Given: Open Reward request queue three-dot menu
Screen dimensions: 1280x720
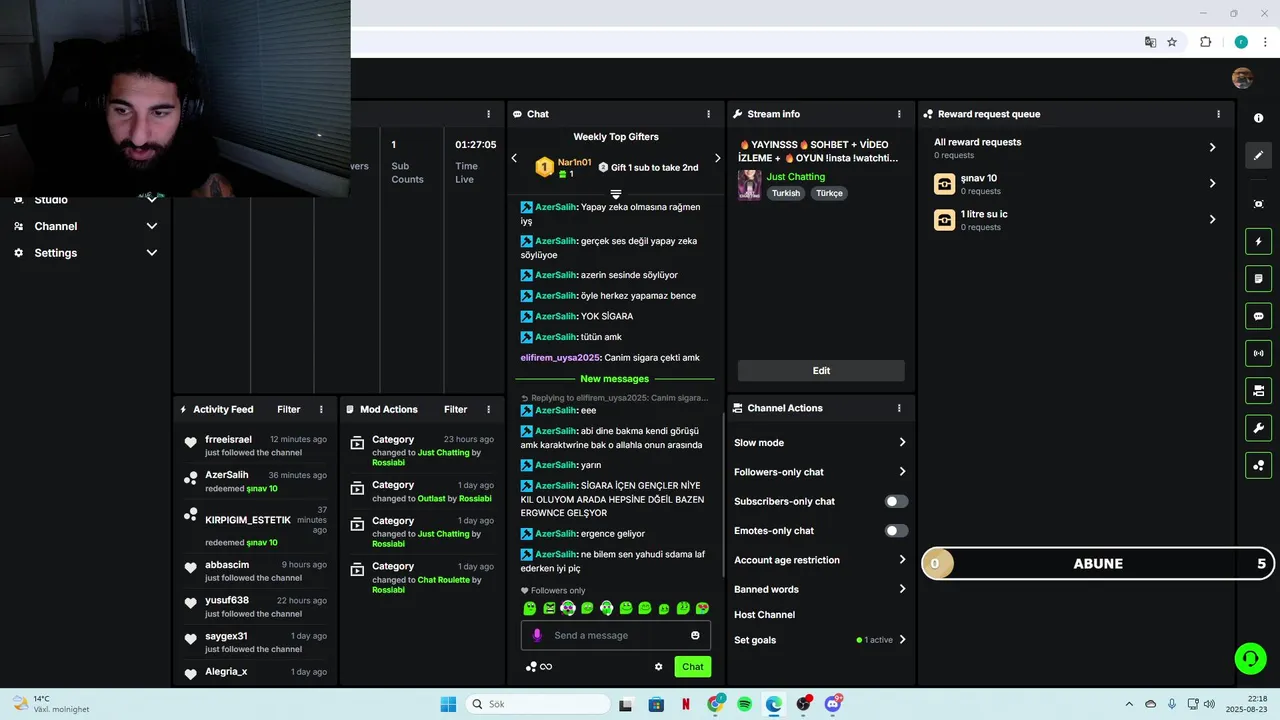Looking at the screenshot, I should (1218, 114).
